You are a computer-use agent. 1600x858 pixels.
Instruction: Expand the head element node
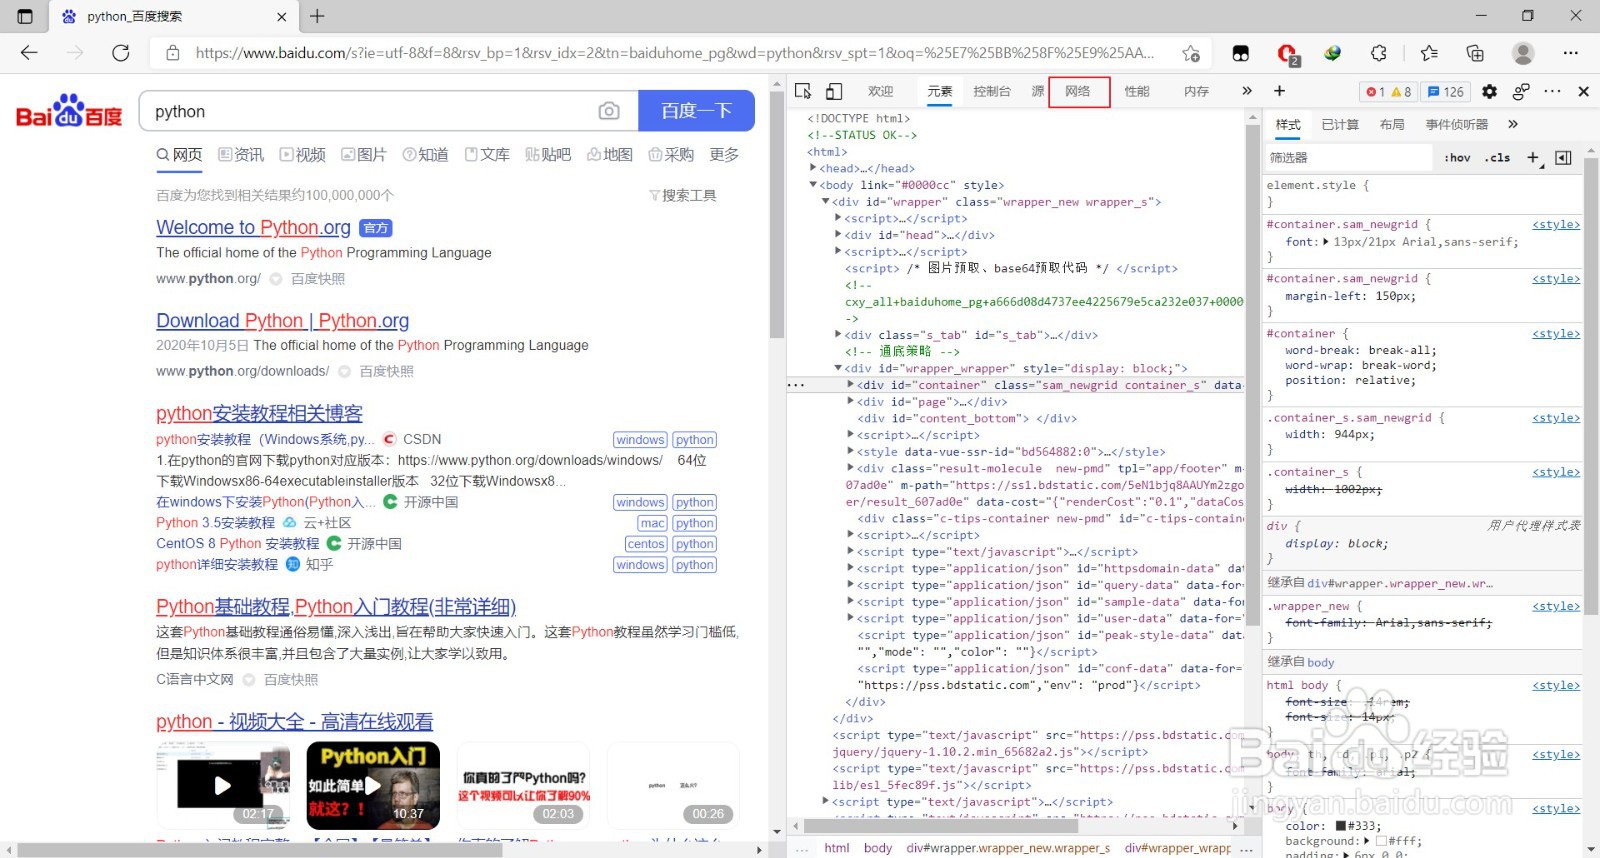[x=813, y=168]
